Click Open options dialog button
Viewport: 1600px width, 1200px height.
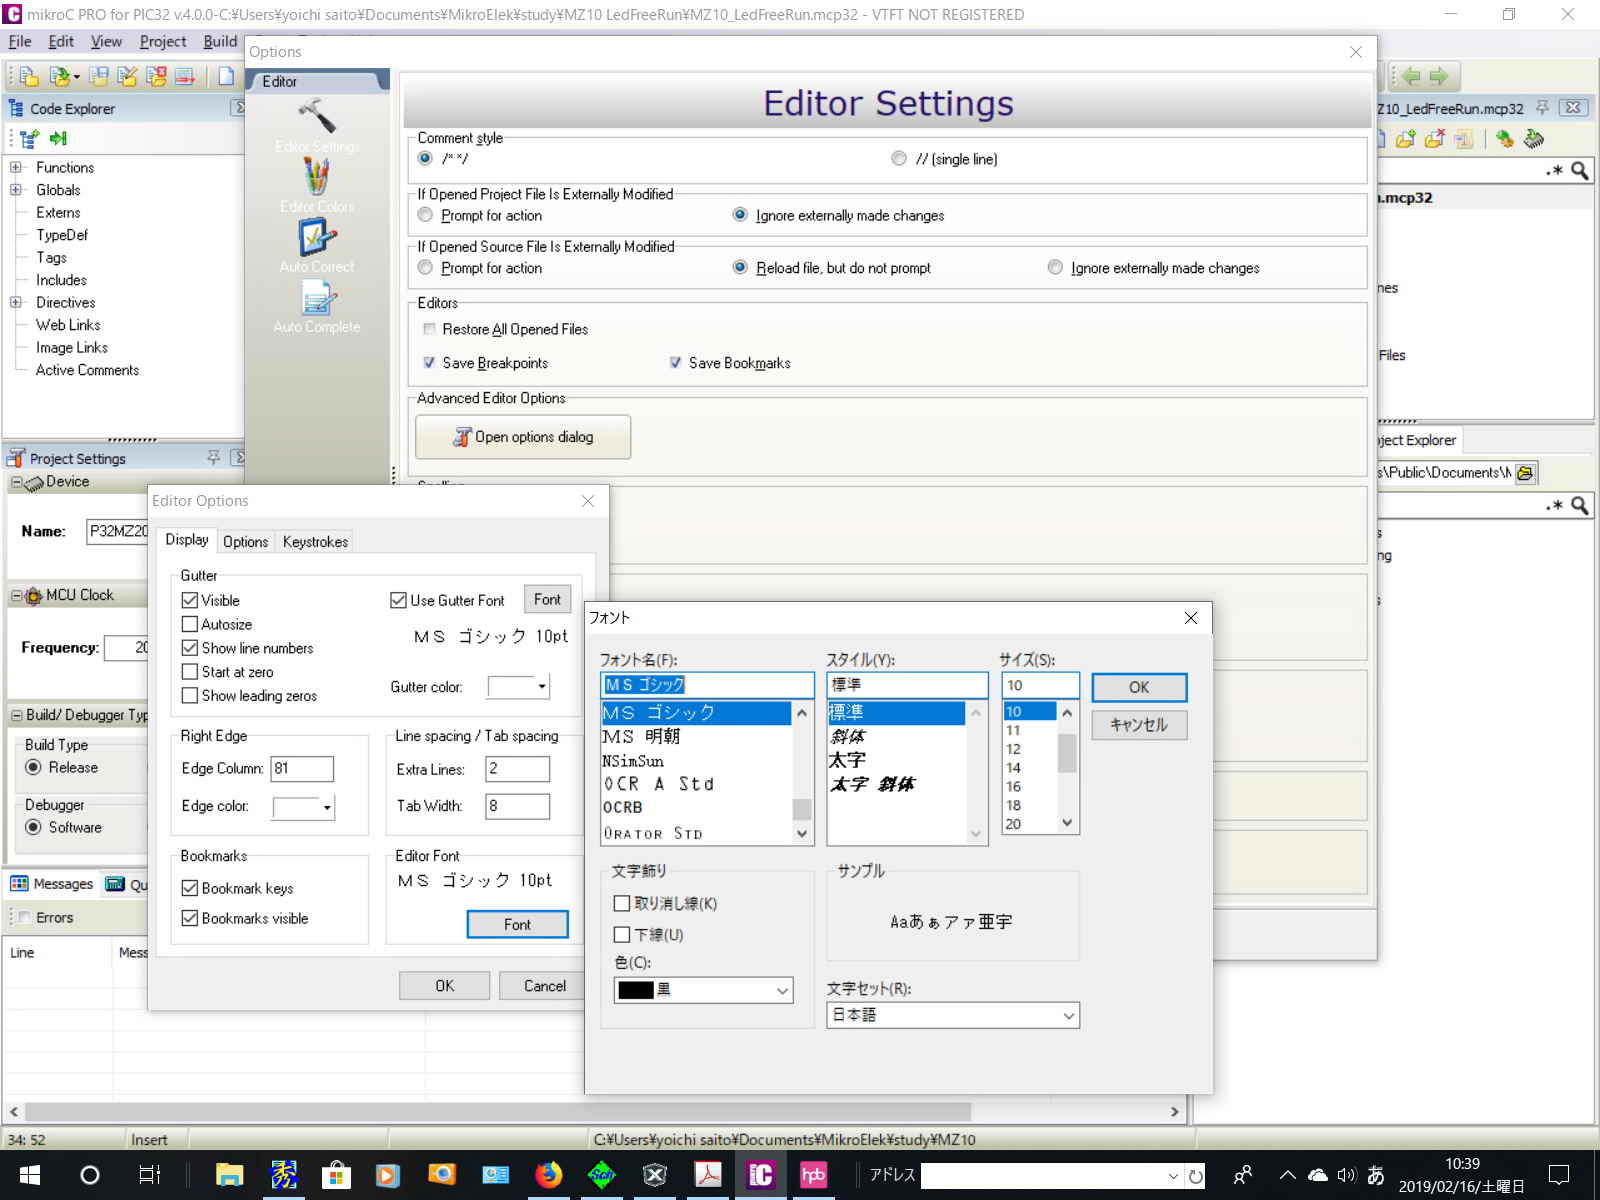point(523,437)
